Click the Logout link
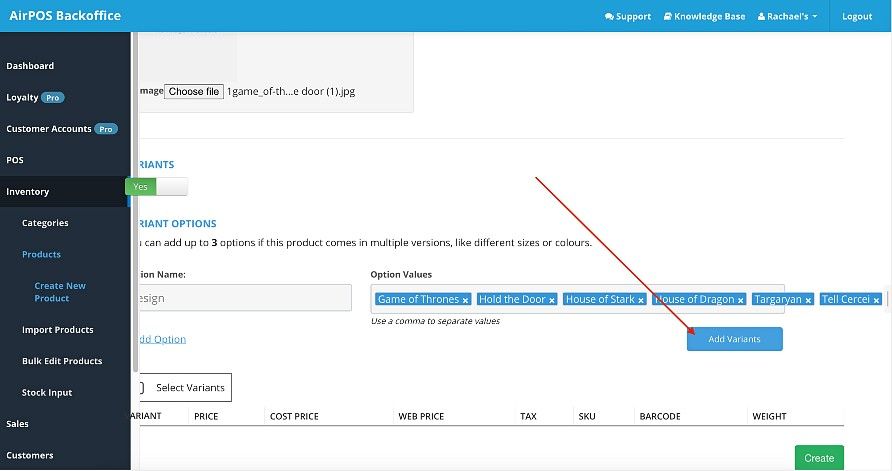This screenshot has height=471, width=892. (857, 16)
